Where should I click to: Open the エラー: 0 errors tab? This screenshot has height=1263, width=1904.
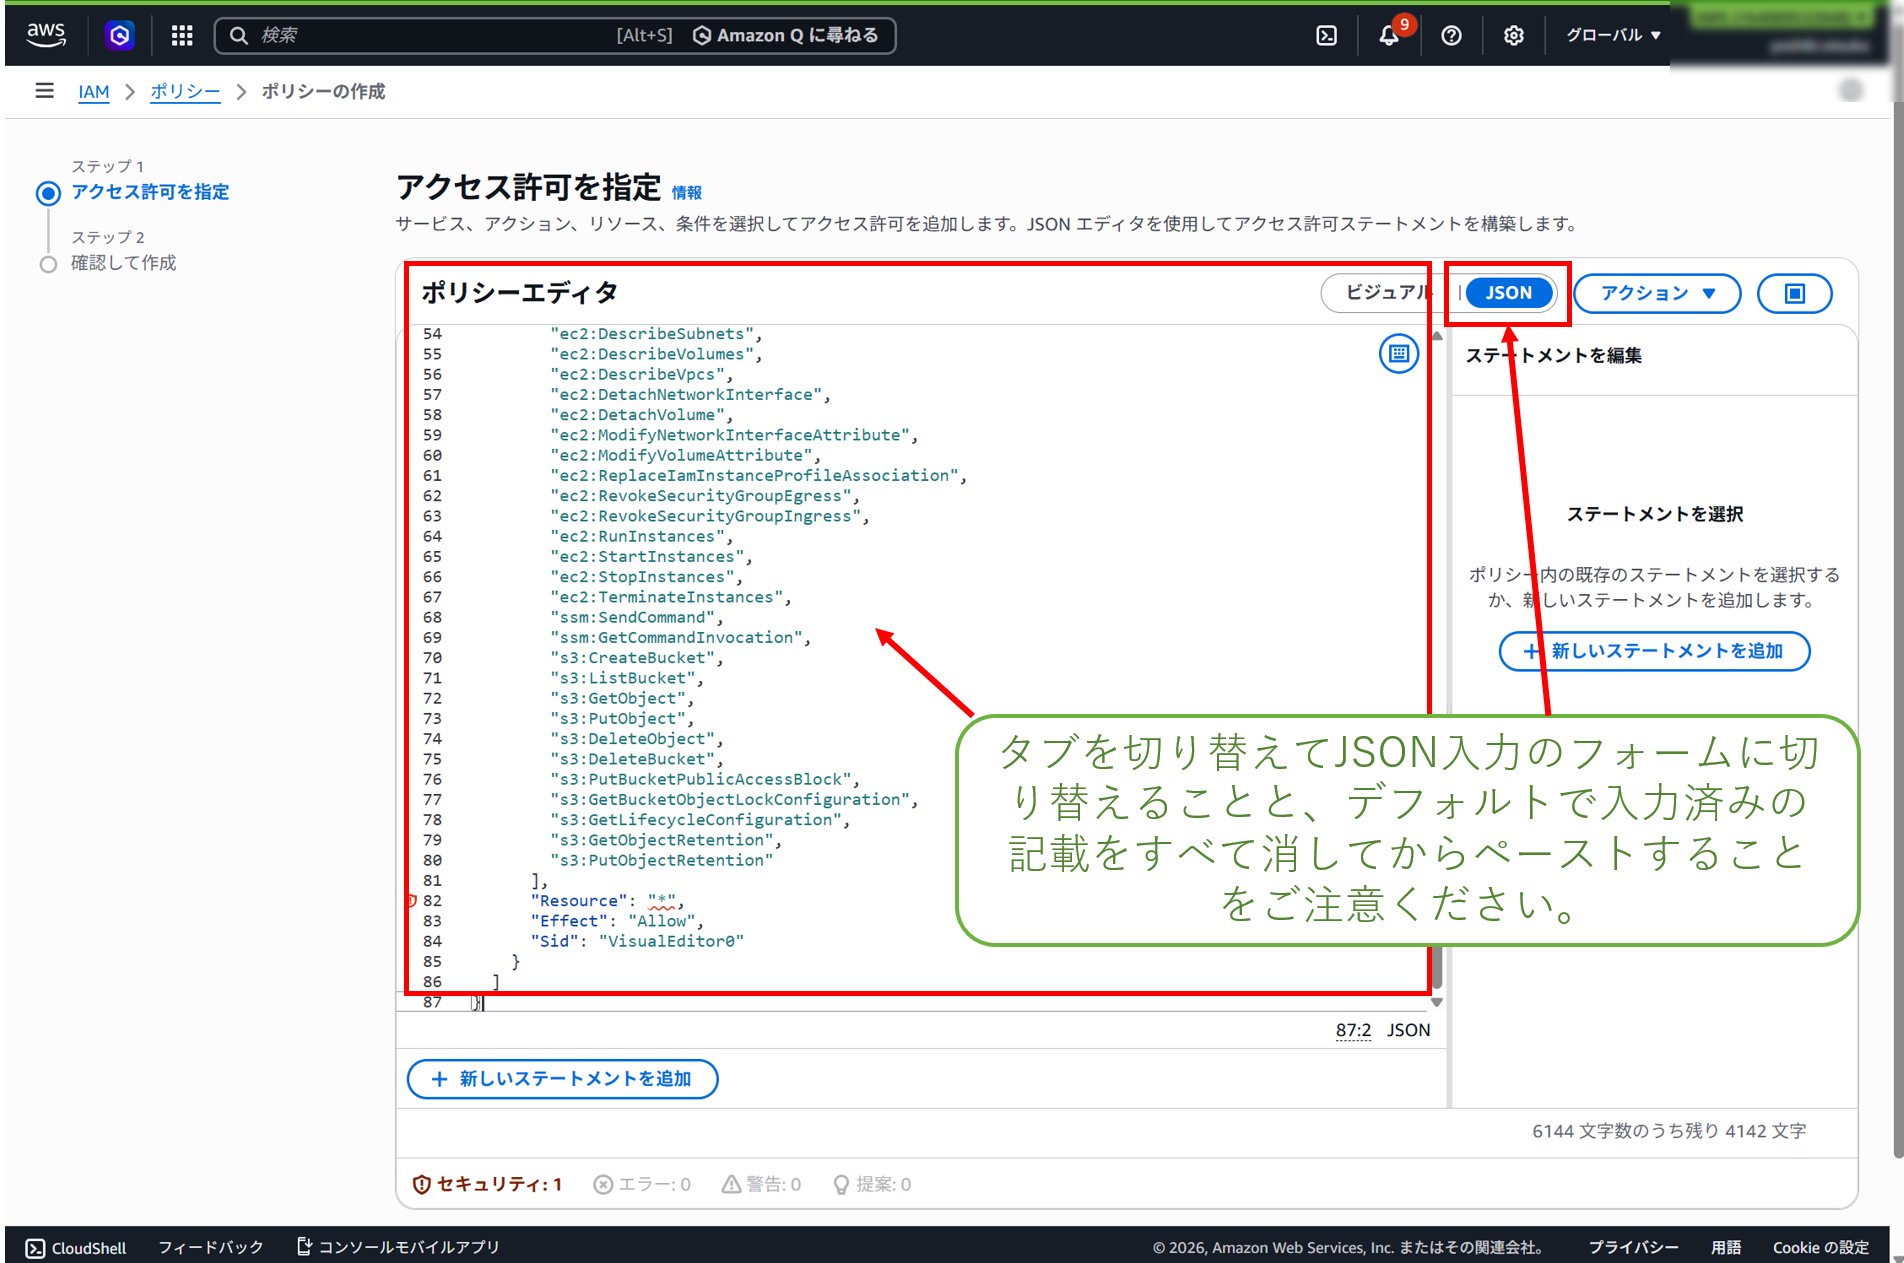pos(642,1184)
